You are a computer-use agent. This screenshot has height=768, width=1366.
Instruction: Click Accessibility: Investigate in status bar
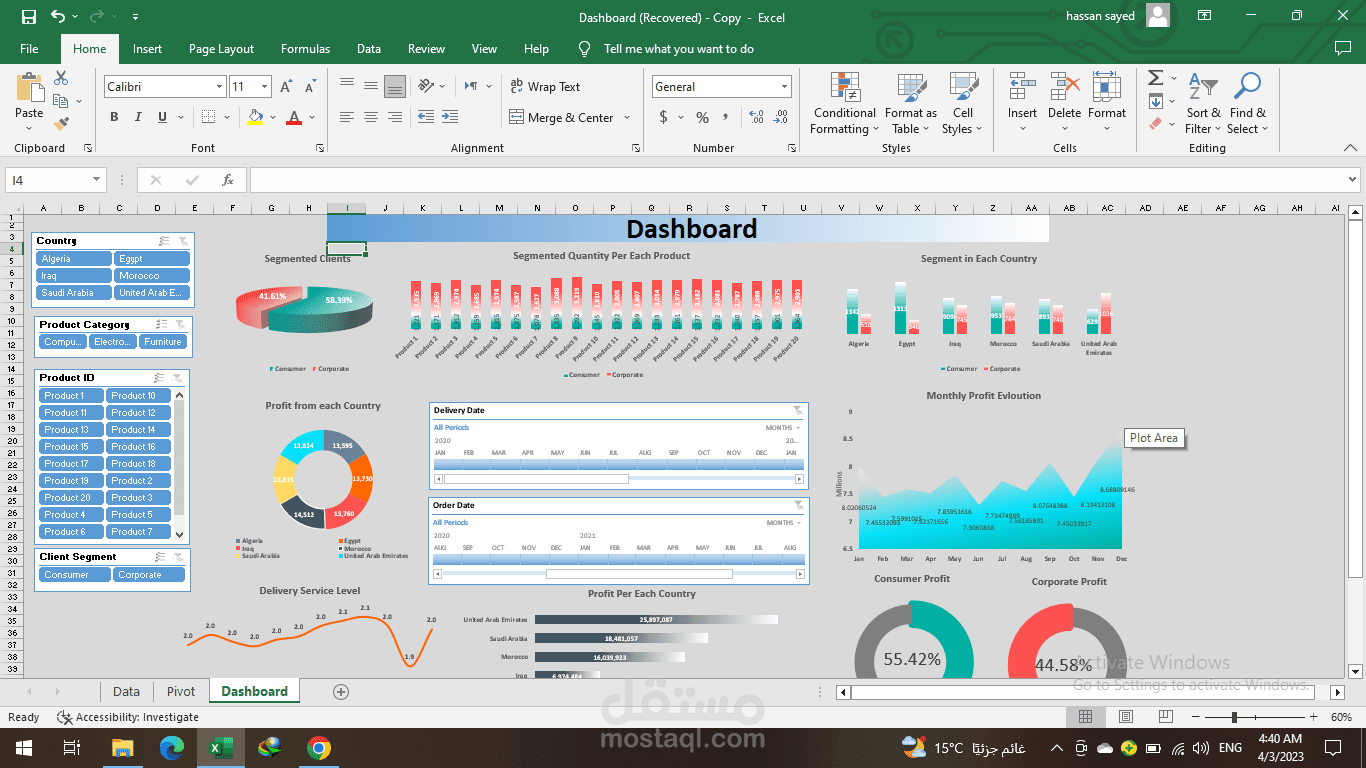tap(128, 717)
